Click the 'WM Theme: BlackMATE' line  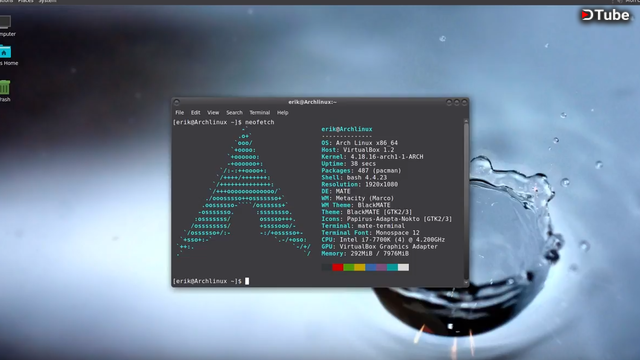tap(356, 205)
